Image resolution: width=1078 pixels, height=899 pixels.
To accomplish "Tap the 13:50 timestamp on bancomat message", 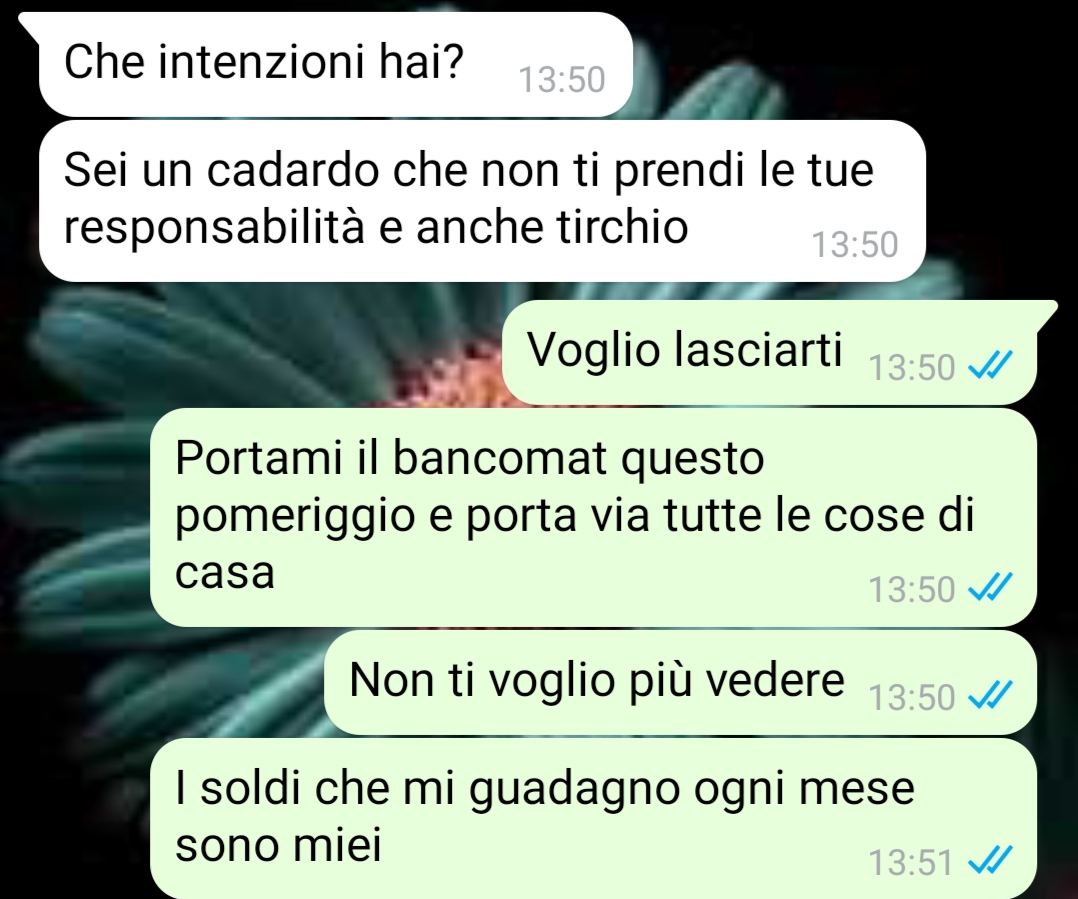I will tap(912, 590).
